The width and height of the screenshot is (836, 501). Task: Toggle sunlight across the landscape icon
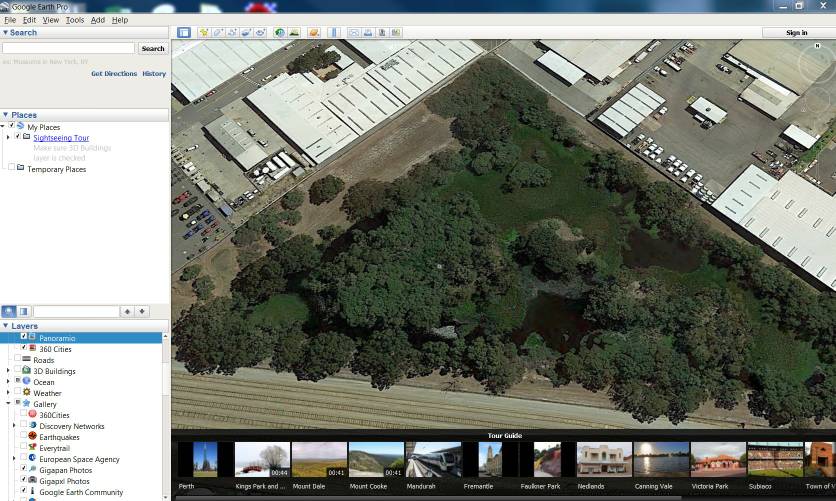[x=294, y=33]
